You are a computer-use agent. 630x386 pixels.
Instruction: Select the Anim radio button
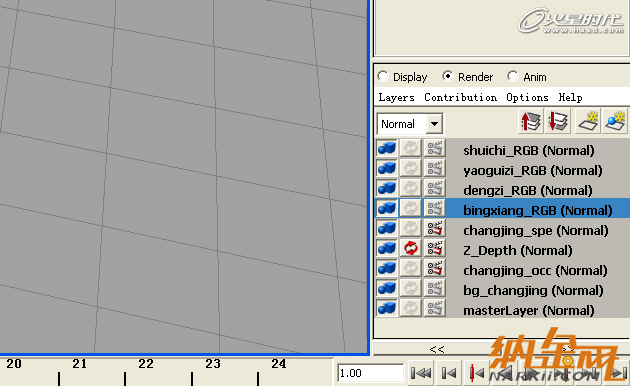tap(513, 76)
